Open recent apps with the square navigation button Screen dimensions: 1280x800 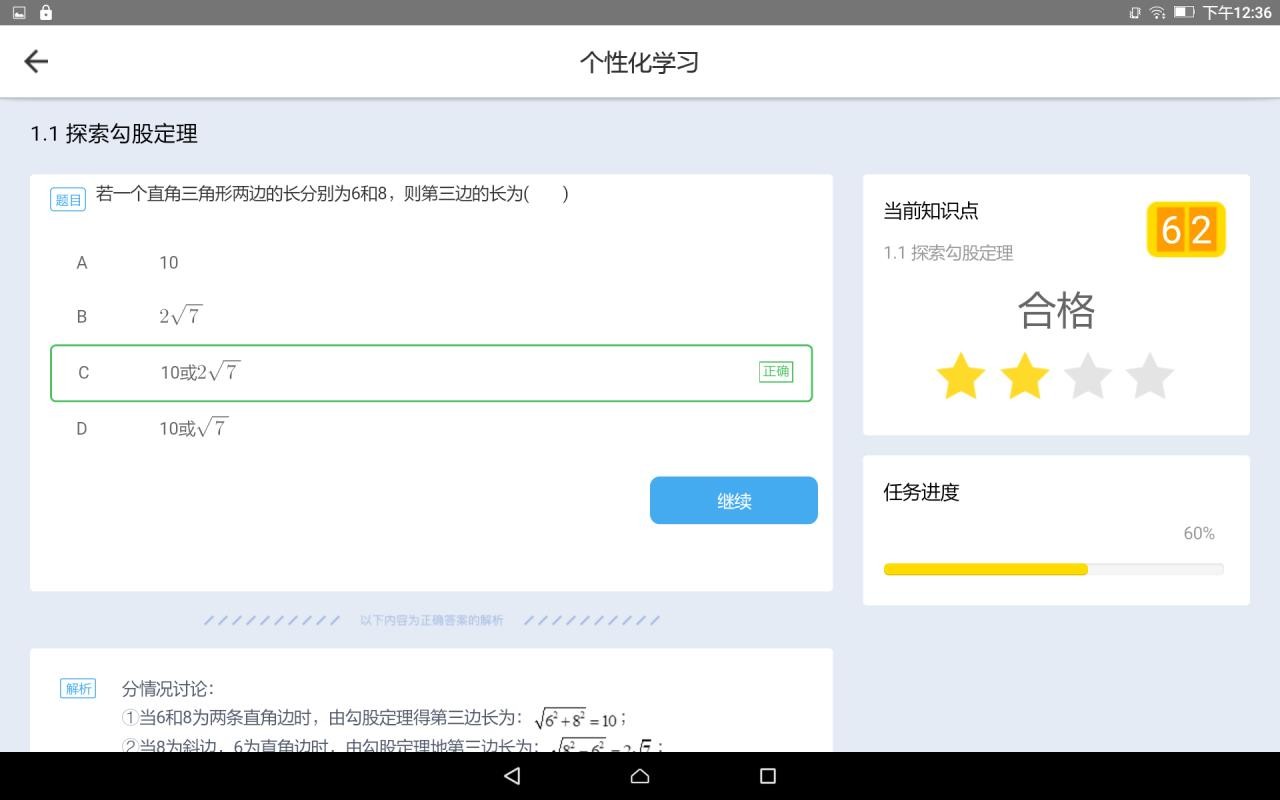pos(766,775)
